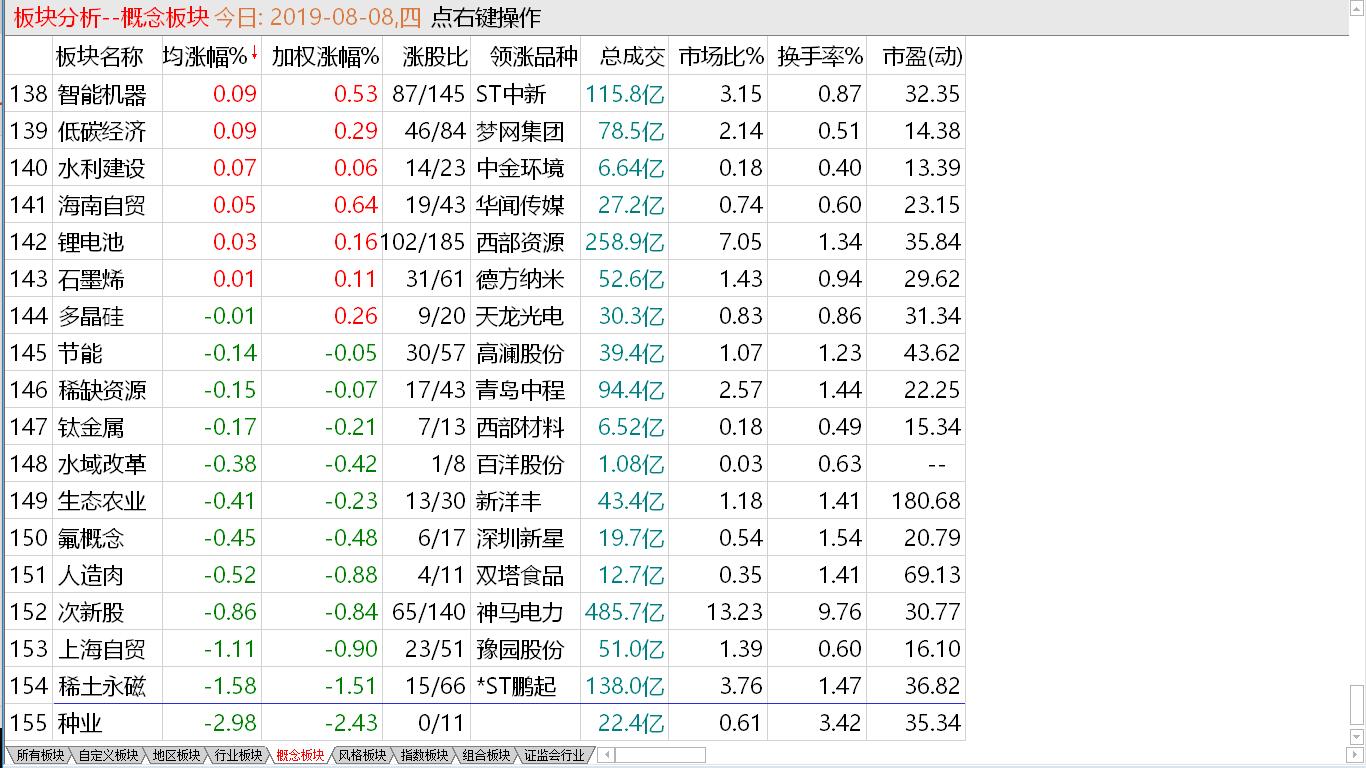Switch to the 所有板块 tab
The image size is (1366, 768).
[x=40, y=756]
